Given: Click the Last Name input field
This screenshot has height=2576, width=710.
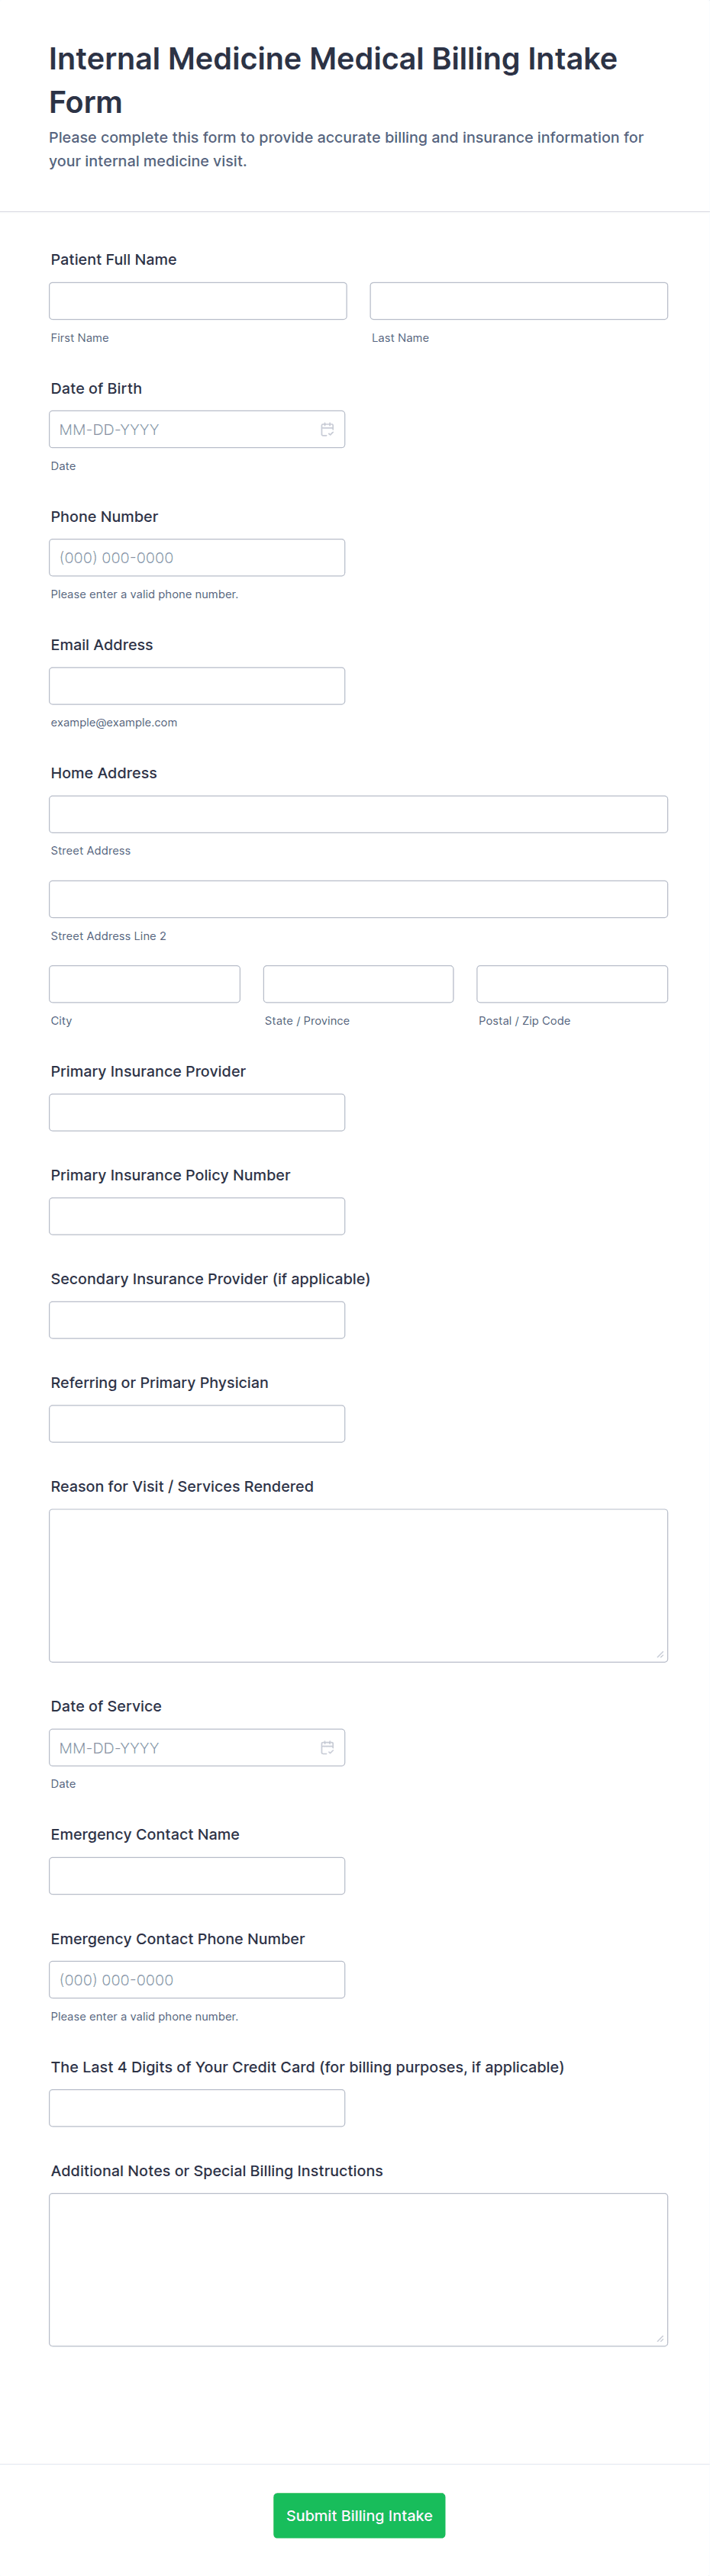Looking at the screenshot, I should (x=518, y=301).
